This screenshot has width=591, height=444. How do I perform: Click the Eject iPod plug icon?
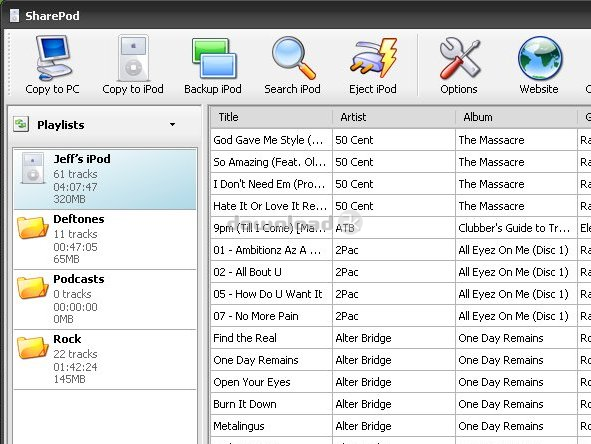pyautogui.click(x=373, y=58)
